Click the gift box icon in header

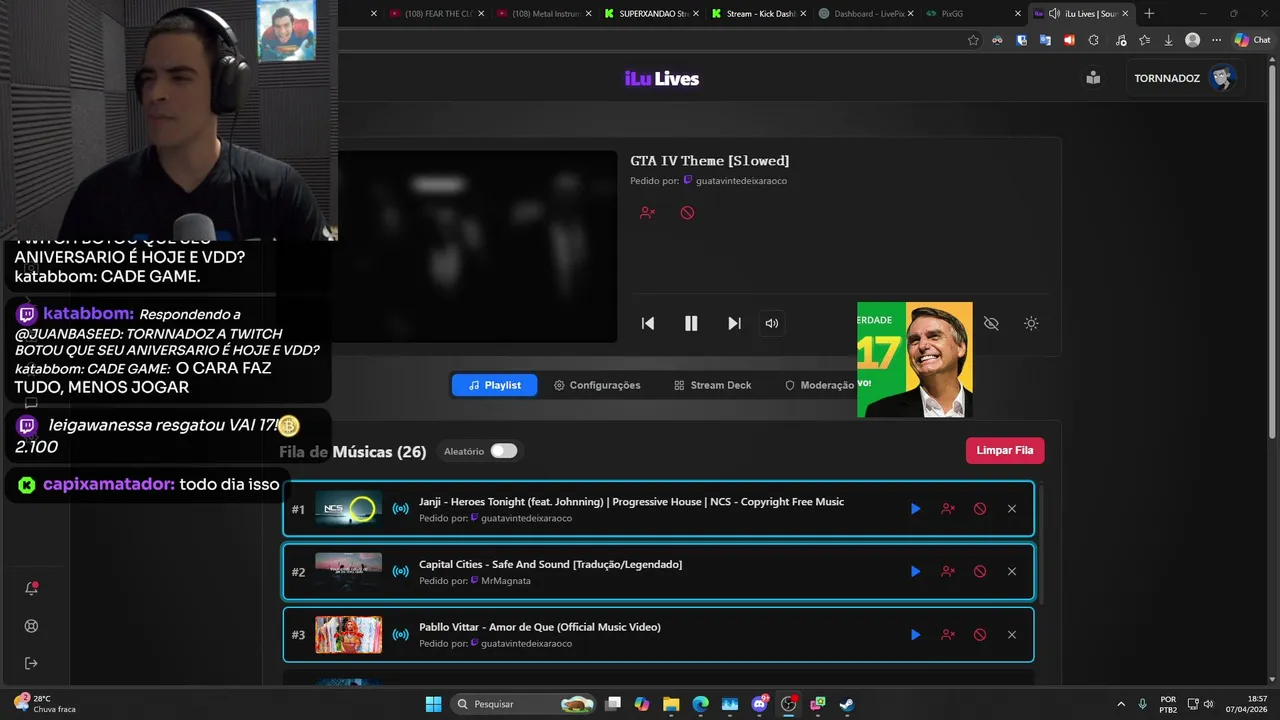1093,78
